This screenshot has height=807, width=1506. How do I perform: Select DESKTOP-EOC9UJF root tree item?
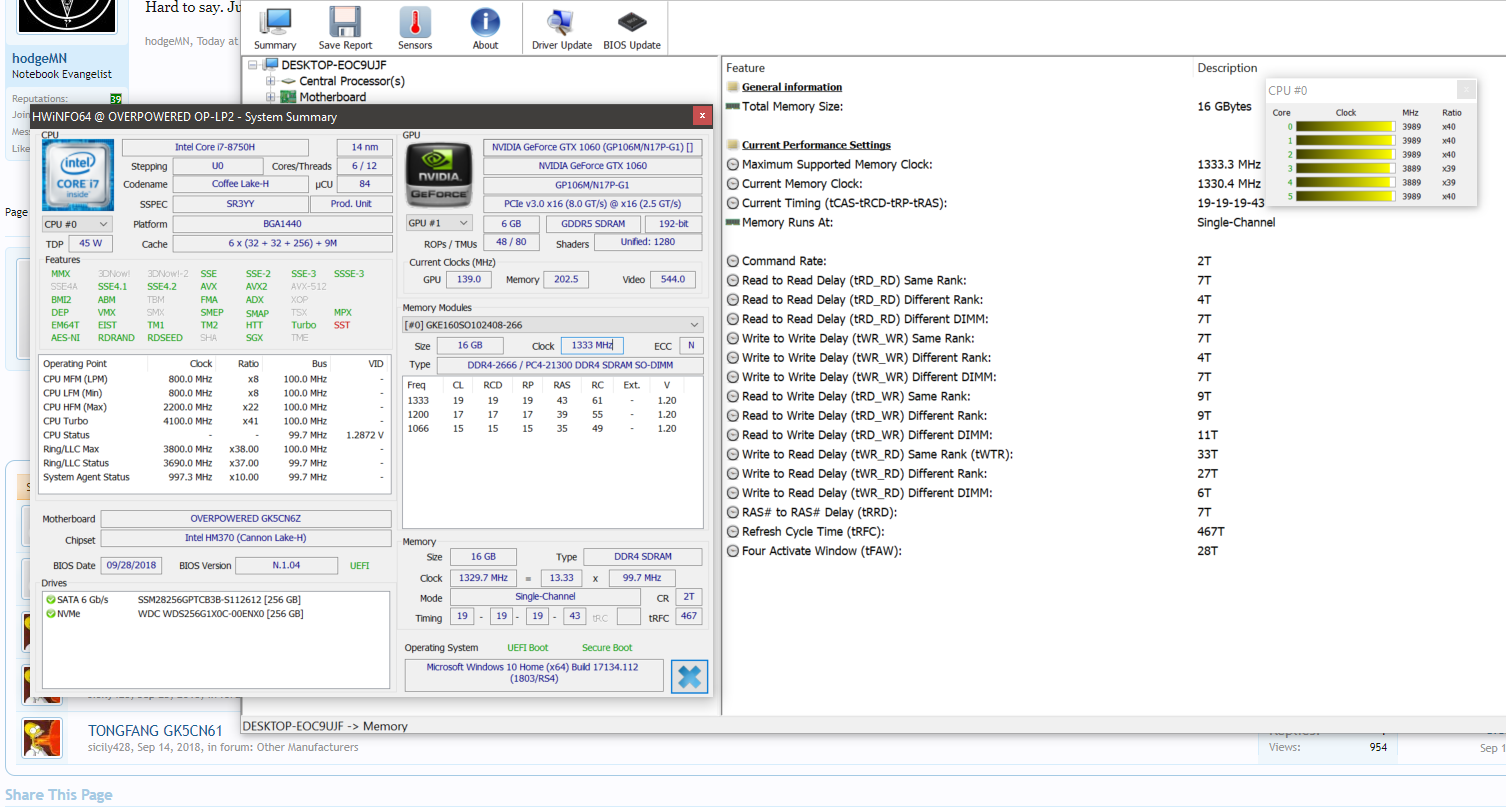click(334, 65)
